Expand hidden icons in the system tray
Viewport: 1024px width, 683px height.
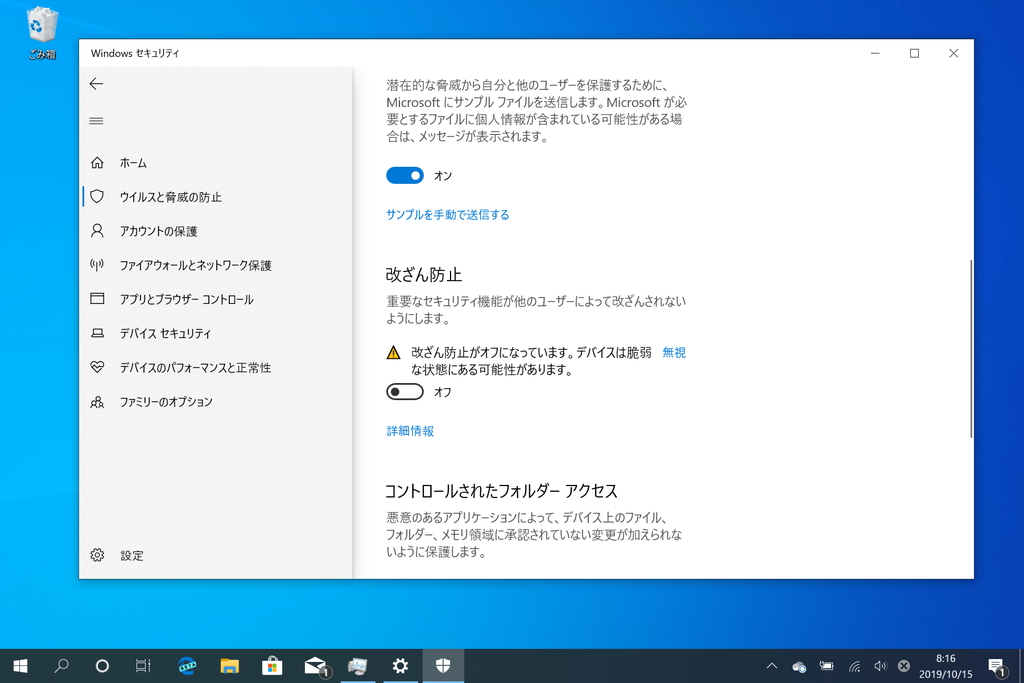771,665
